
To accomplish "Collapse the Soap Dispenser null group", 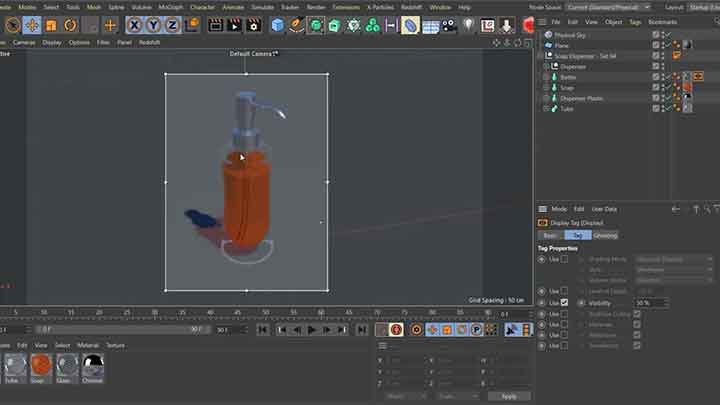I will click(x=541, y=56).
